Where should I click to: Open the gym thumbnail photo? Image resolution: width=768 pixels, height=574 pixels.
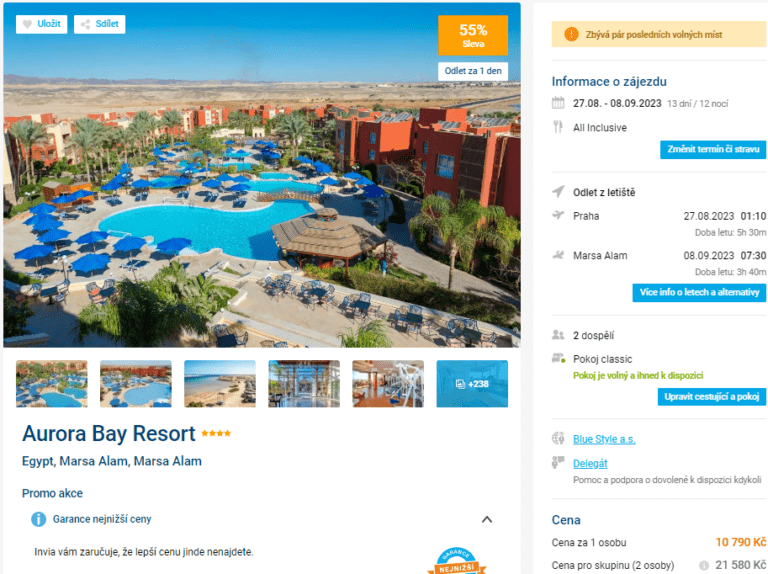click(x=388, y=384)
